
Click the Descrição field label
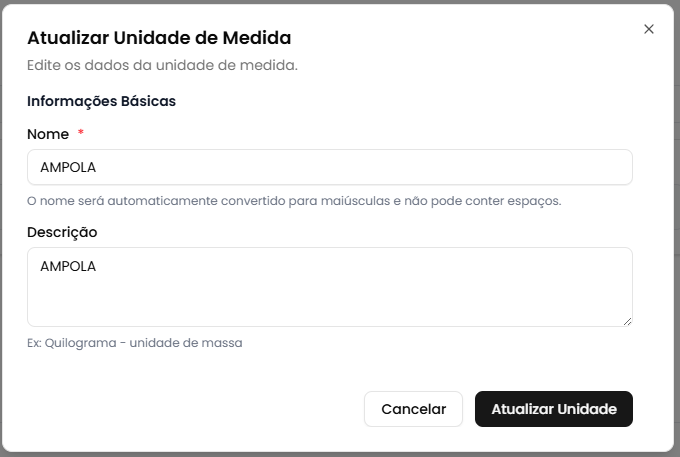click(62, 232)
